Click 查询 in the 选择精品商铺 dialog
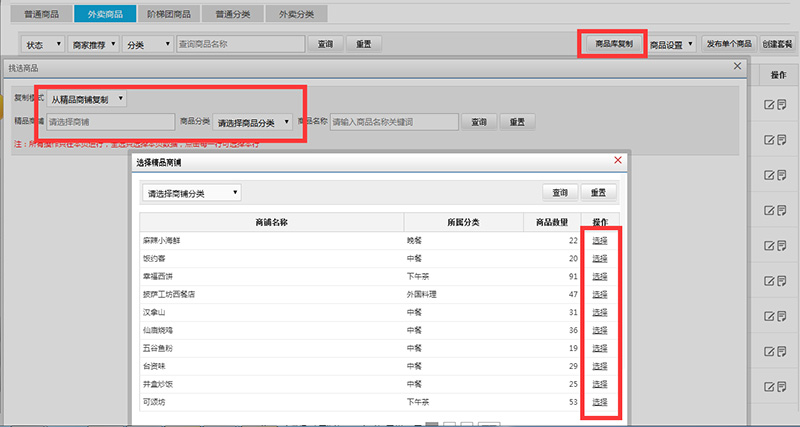800x427 pixels. click(560, 192)
